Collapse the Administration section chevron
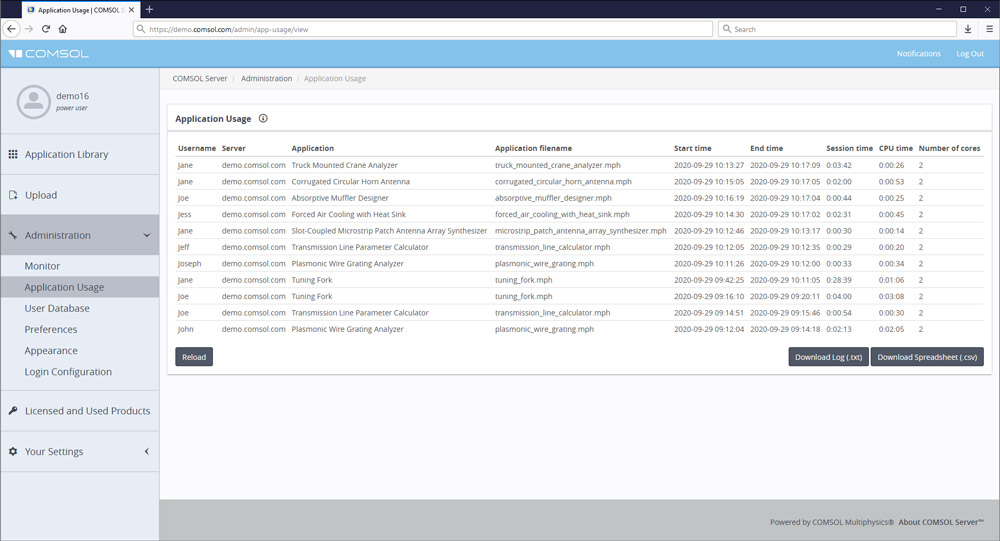Image resolution: width=1000 pixels, height=541 pixels. [x=147, y=236]
